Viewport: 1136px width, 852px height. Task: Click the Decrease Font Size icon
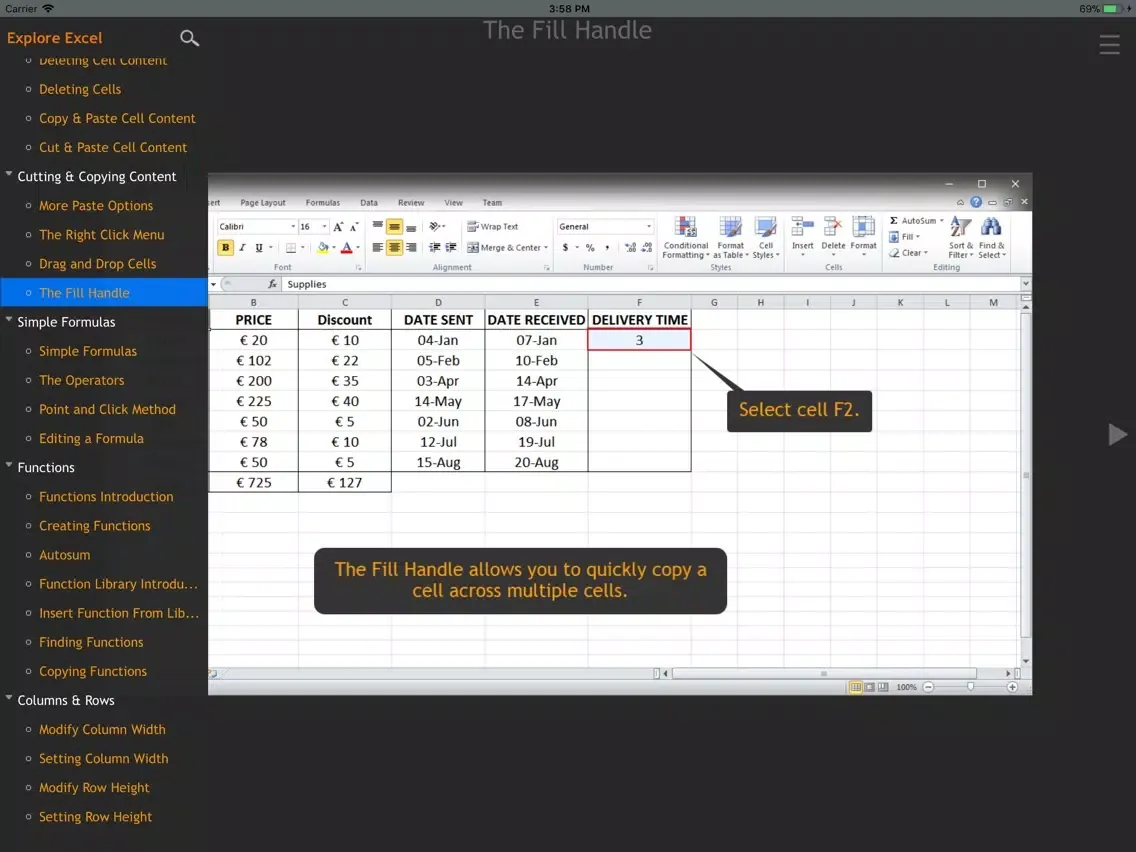(x=354, y=227)
